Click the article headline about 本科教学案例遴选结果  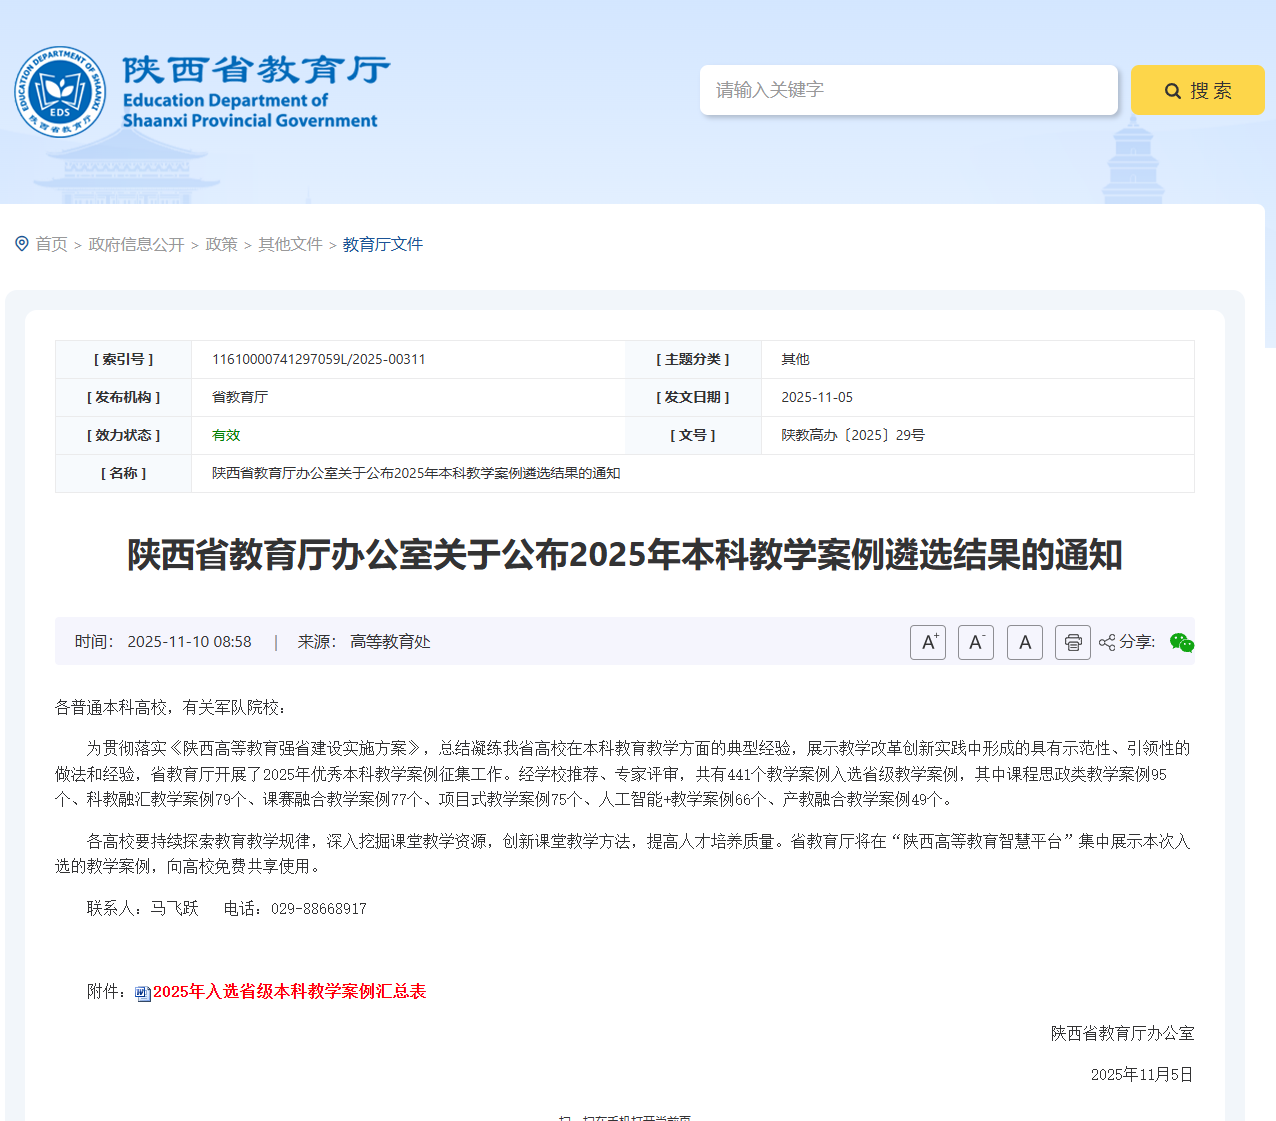pyautogui.click(x=624, y=555)
